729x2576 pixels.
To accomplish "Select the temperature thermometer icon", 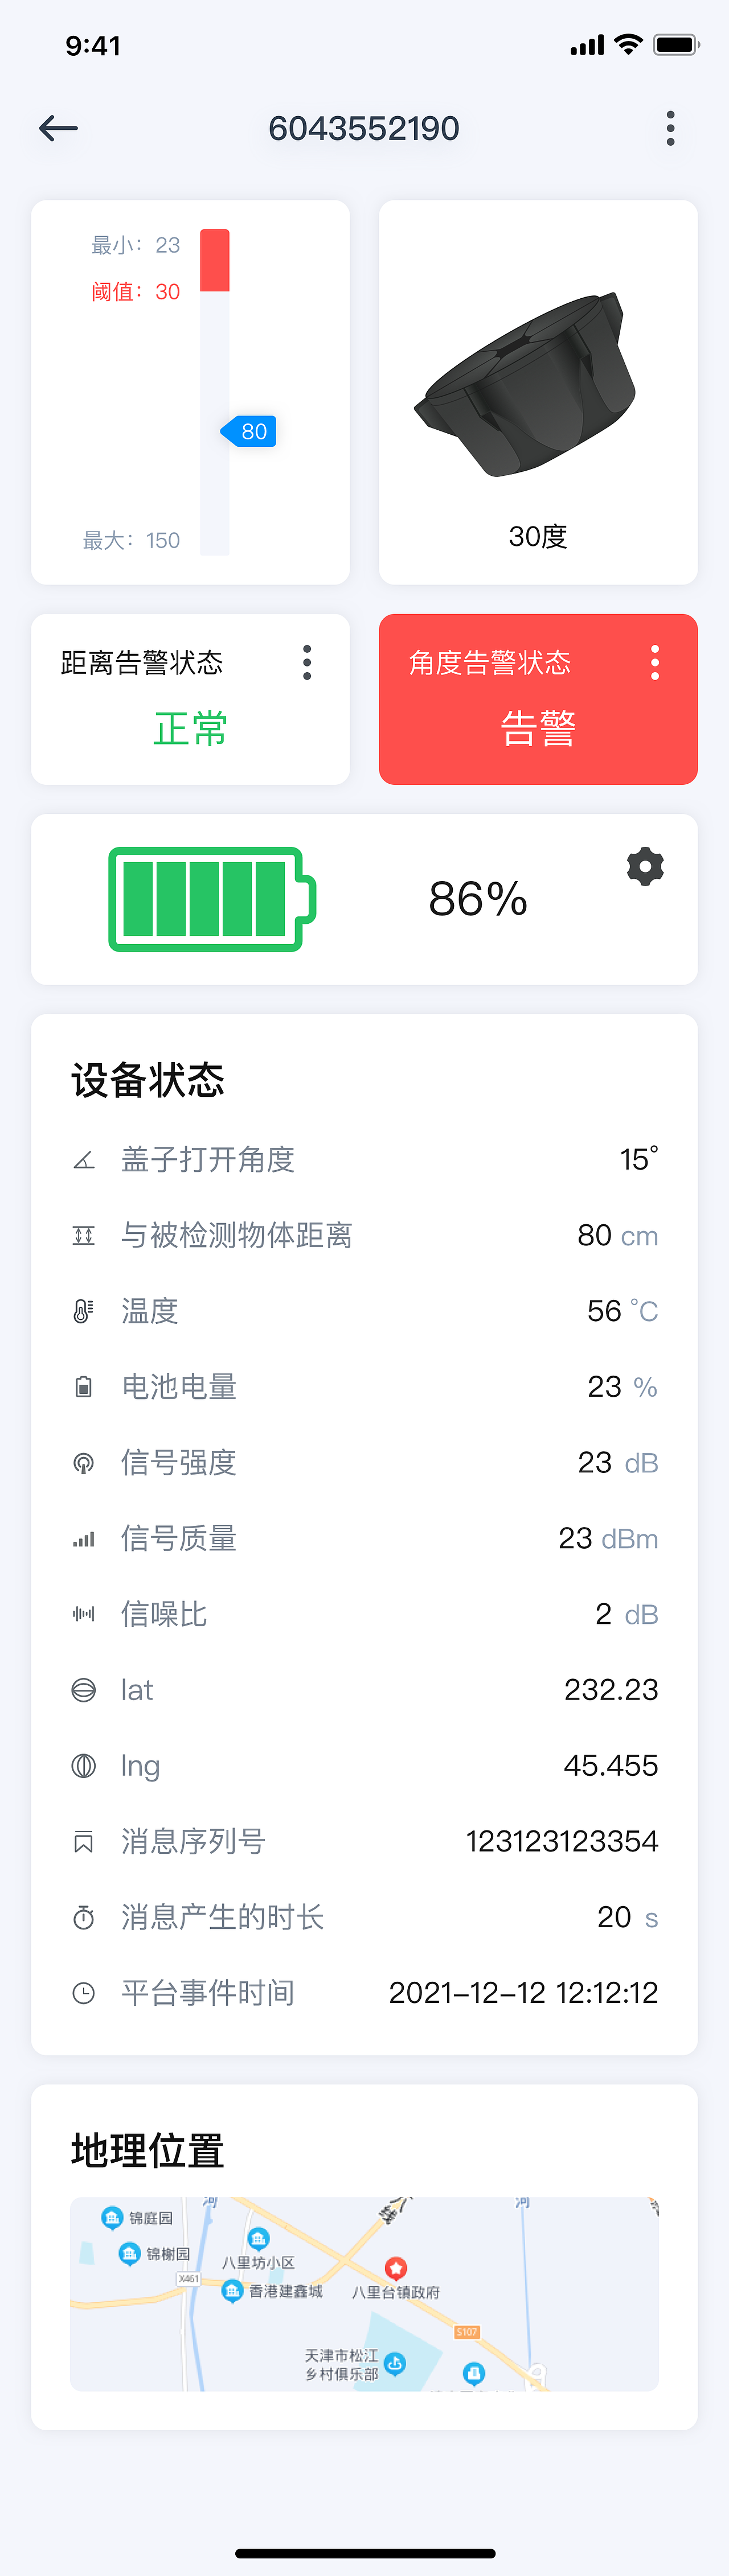I will tap(84, 1311).
